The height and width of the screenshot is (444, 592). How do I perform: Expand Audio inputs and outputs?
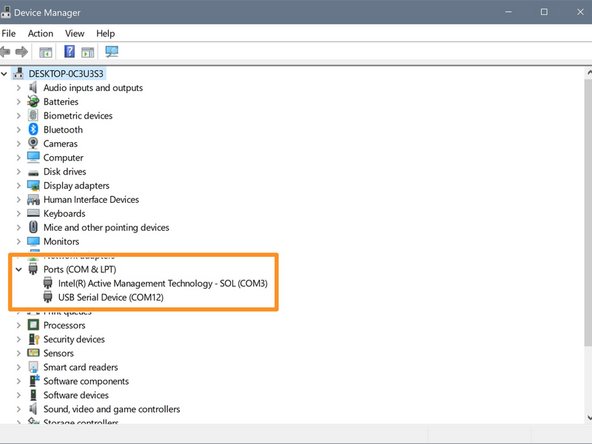(x=18, y=88)
